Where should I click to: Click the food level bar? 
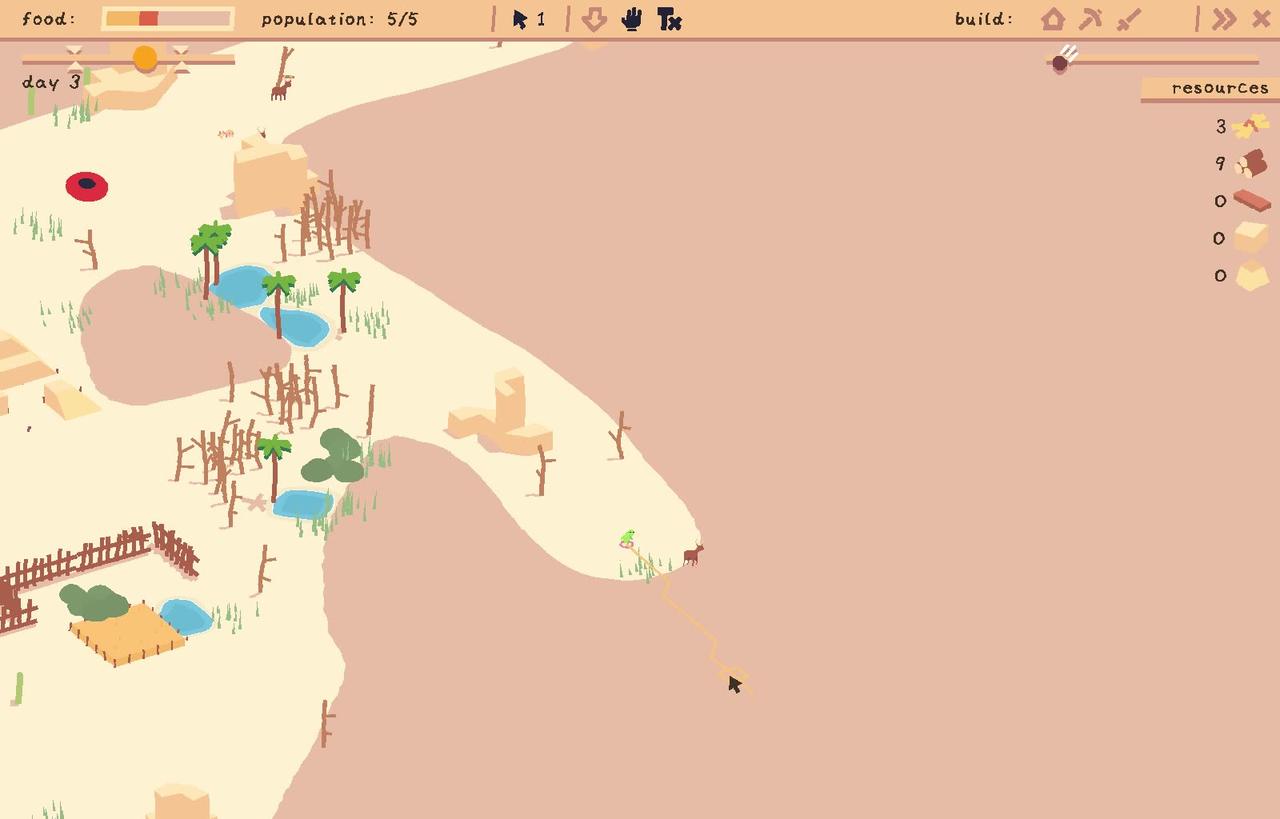click(x=168, y=19)
